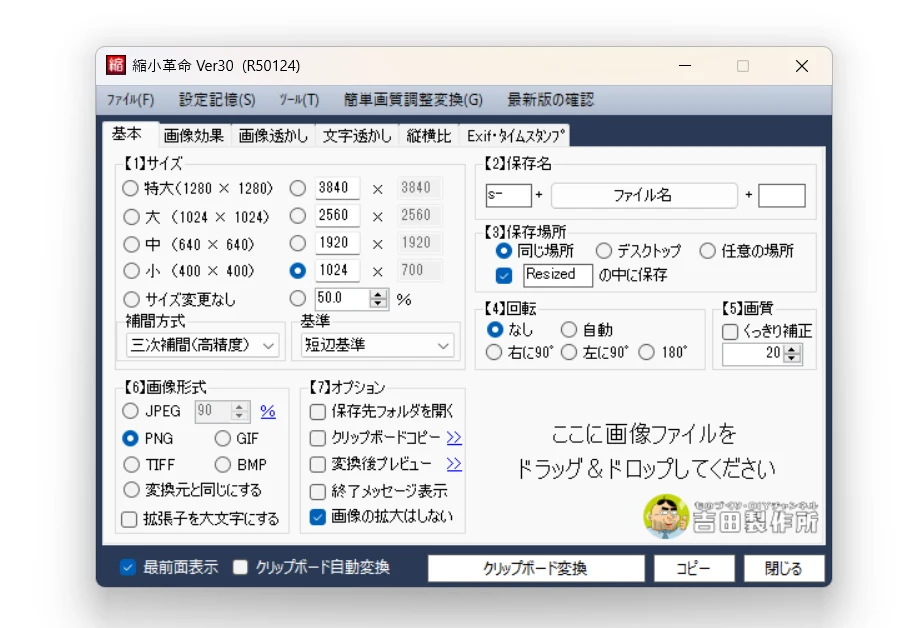
Task: Switch to the 文字透かし tab
Action: [x=357, y=136]
